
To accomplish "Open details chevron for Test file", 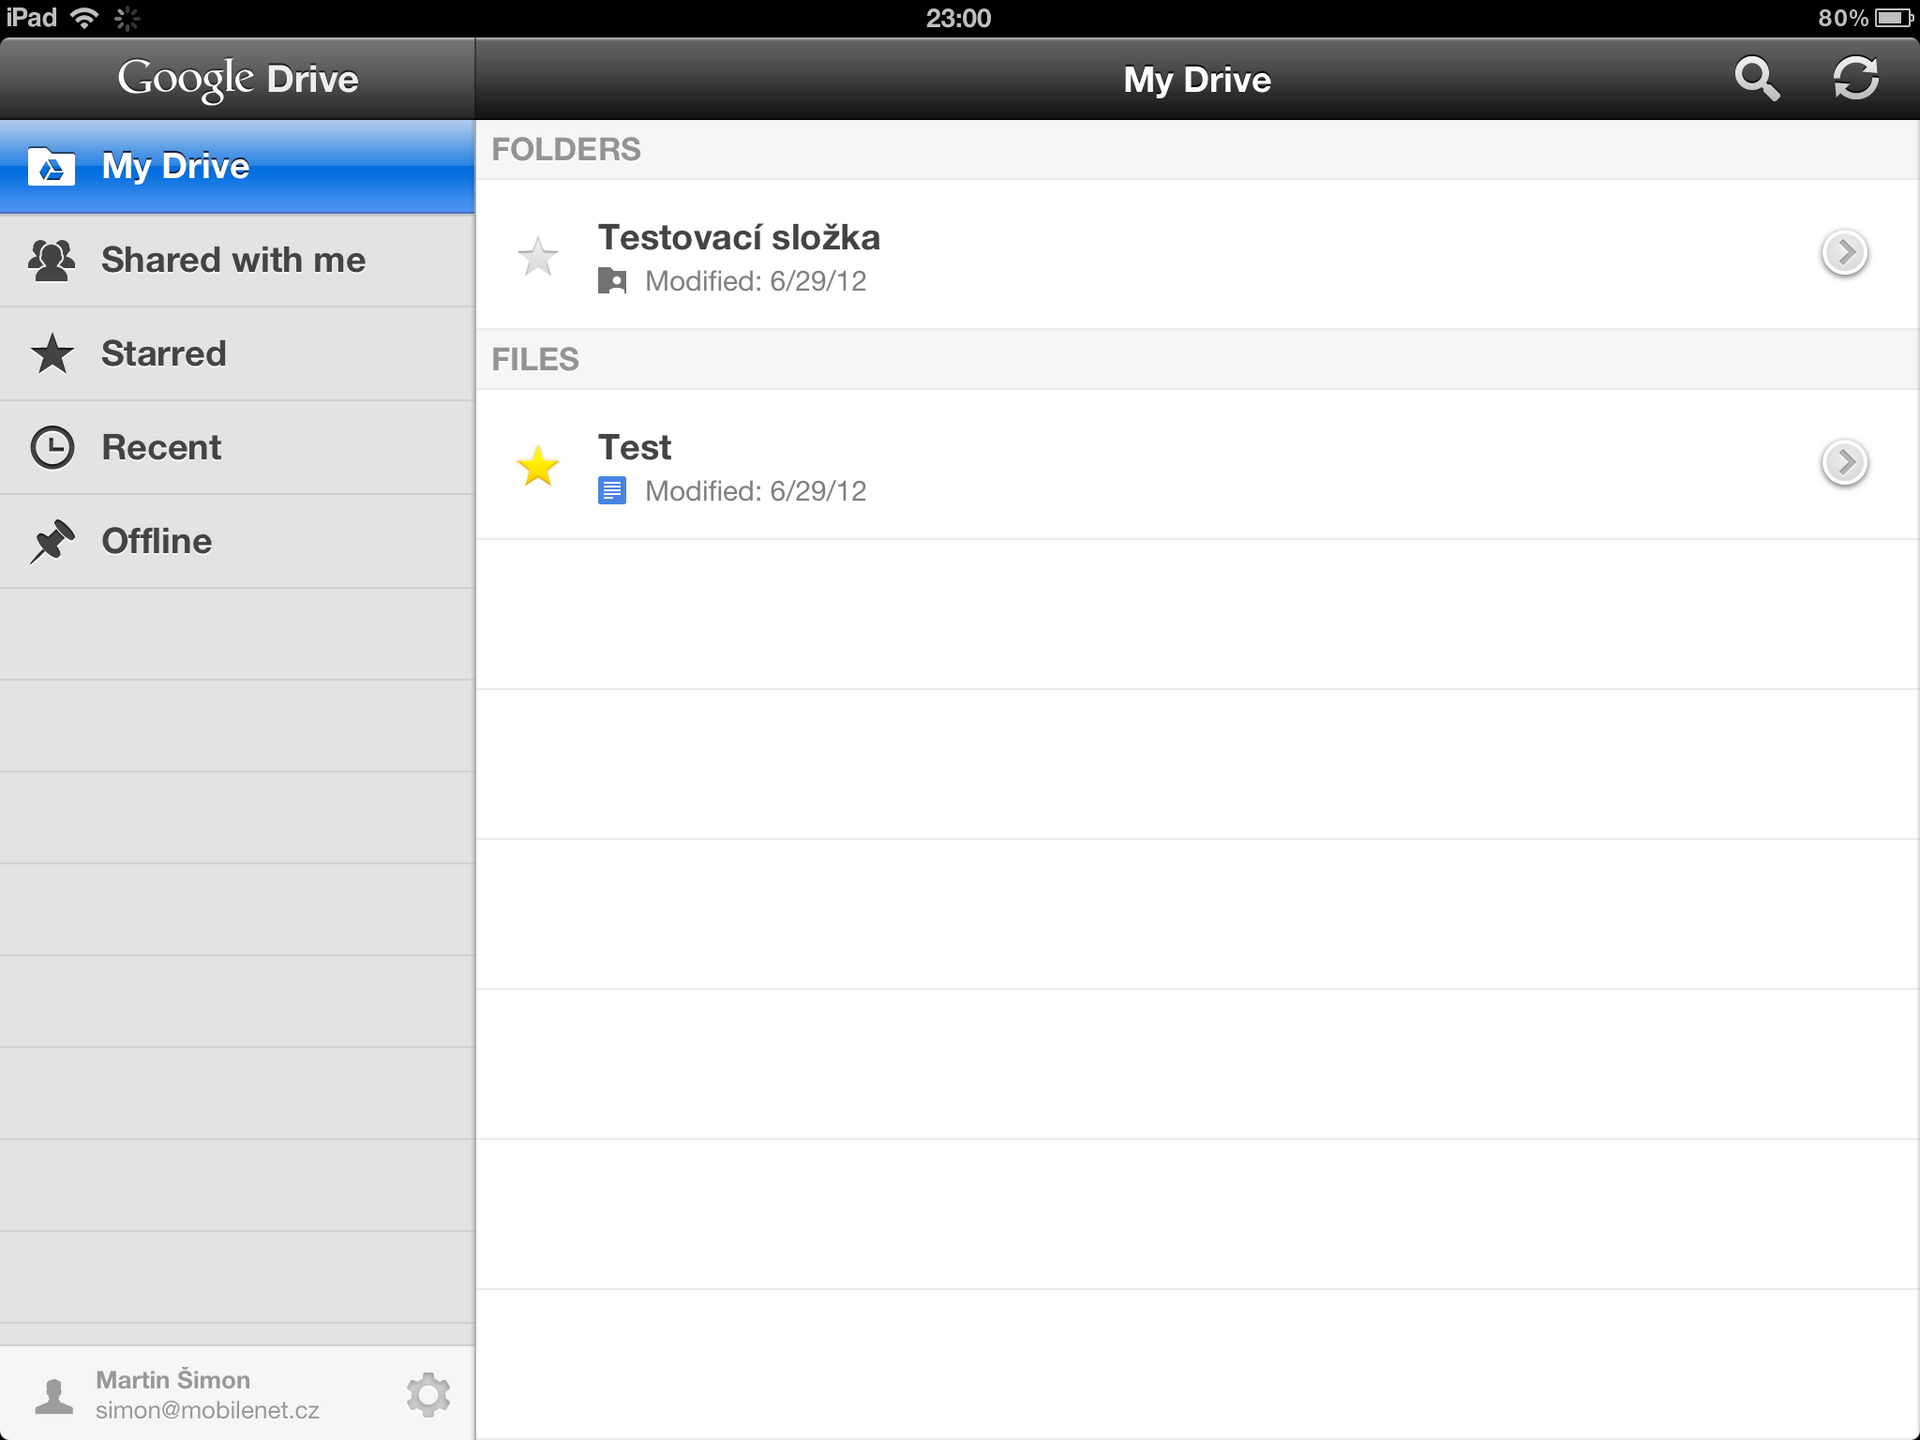I will (x=1846, y=463).
